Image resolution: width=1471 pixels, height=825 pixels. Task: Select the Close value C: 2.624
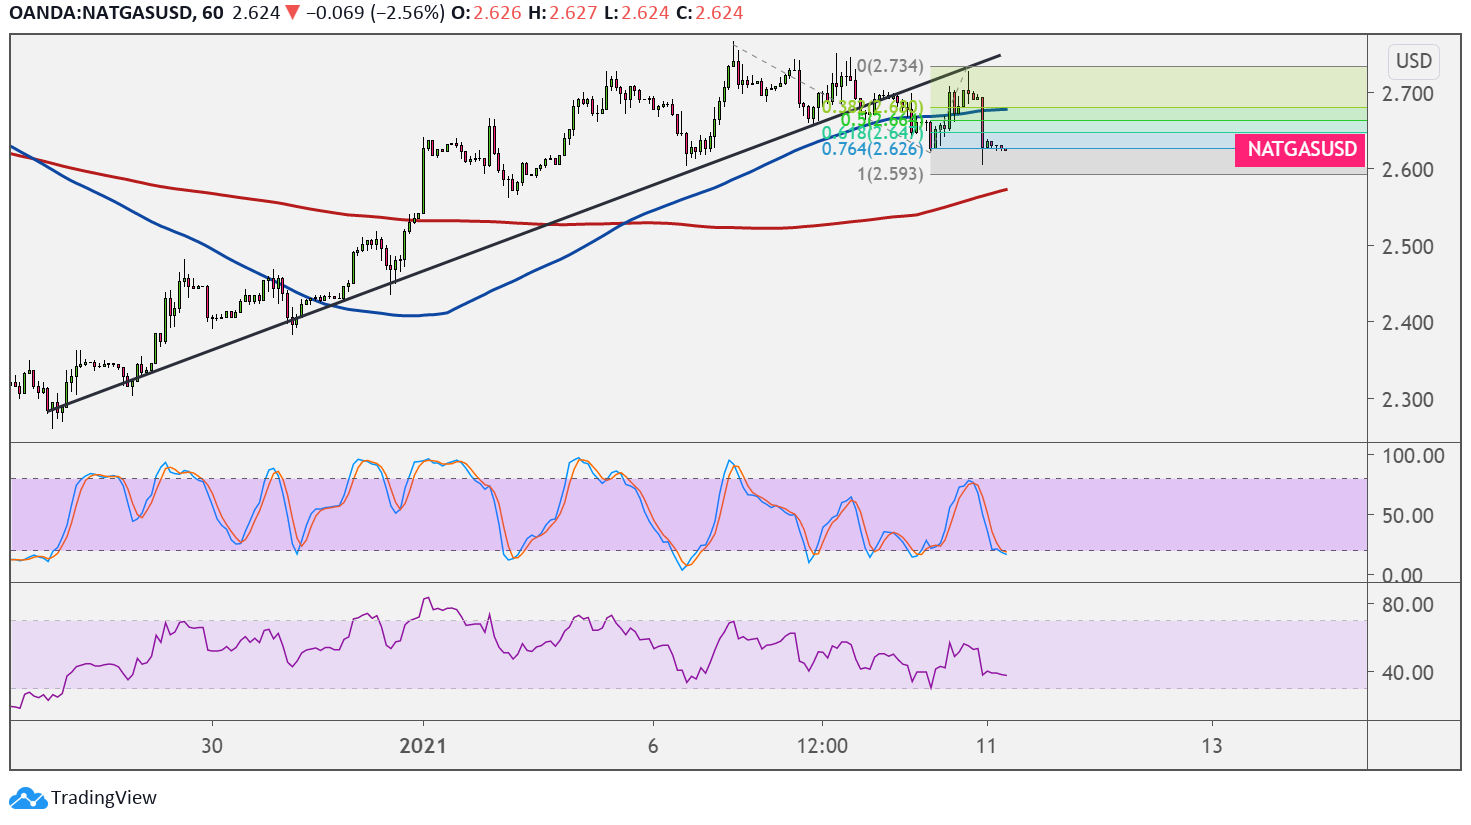point(709,14)
